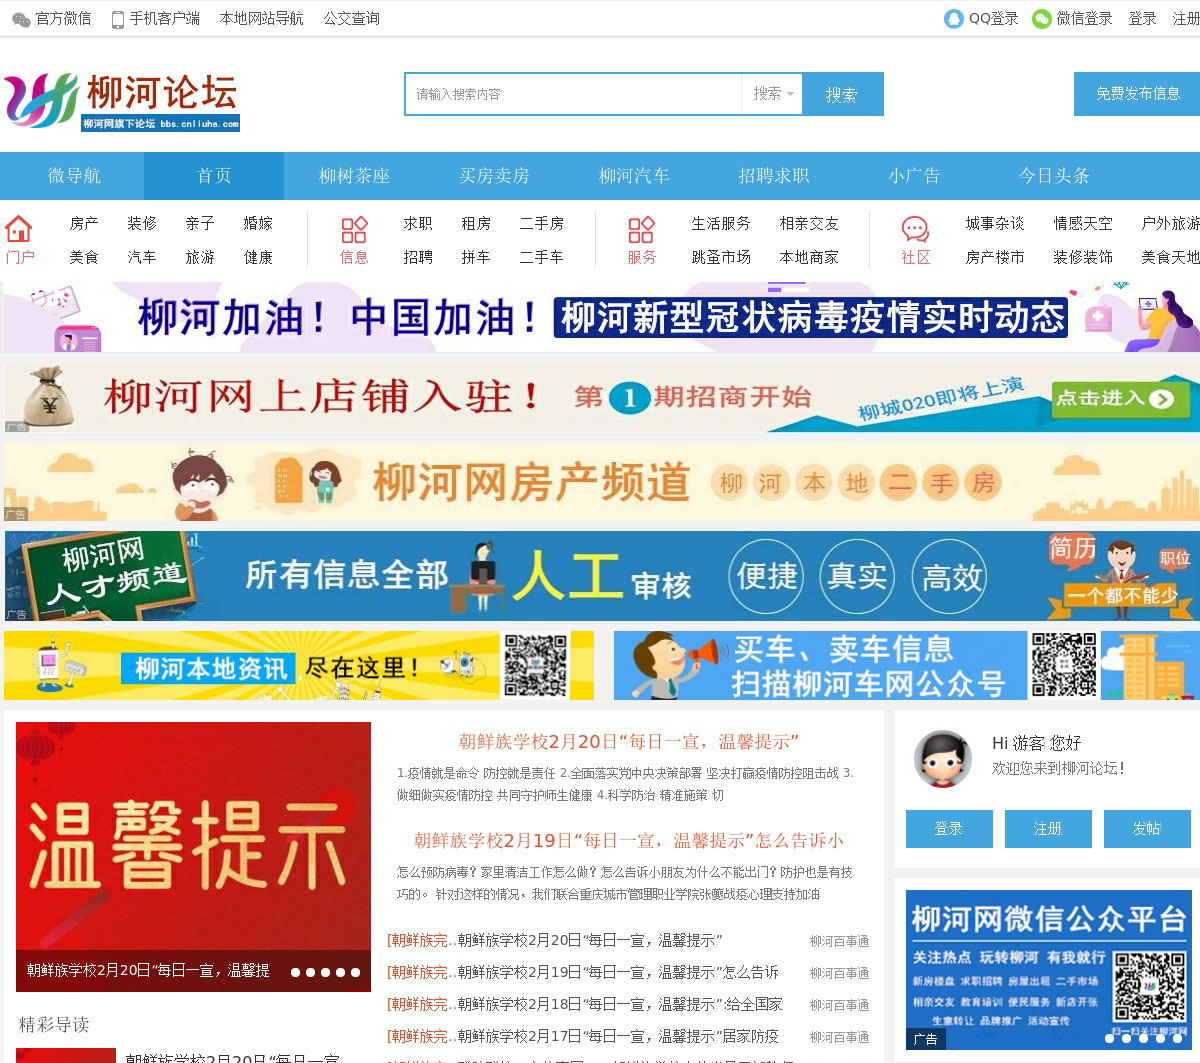
Task: Open the 柳河网微信公众平台 ad image
Action: [x=1049, y=969]
